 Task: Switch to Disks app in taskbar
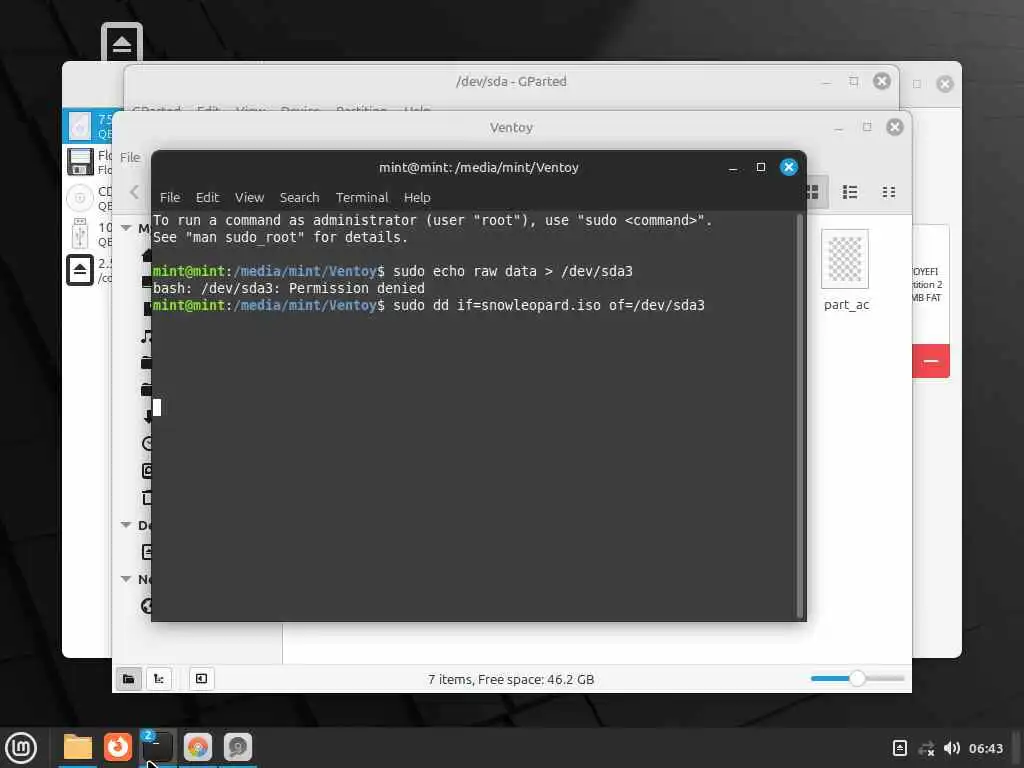coord(238,747)
